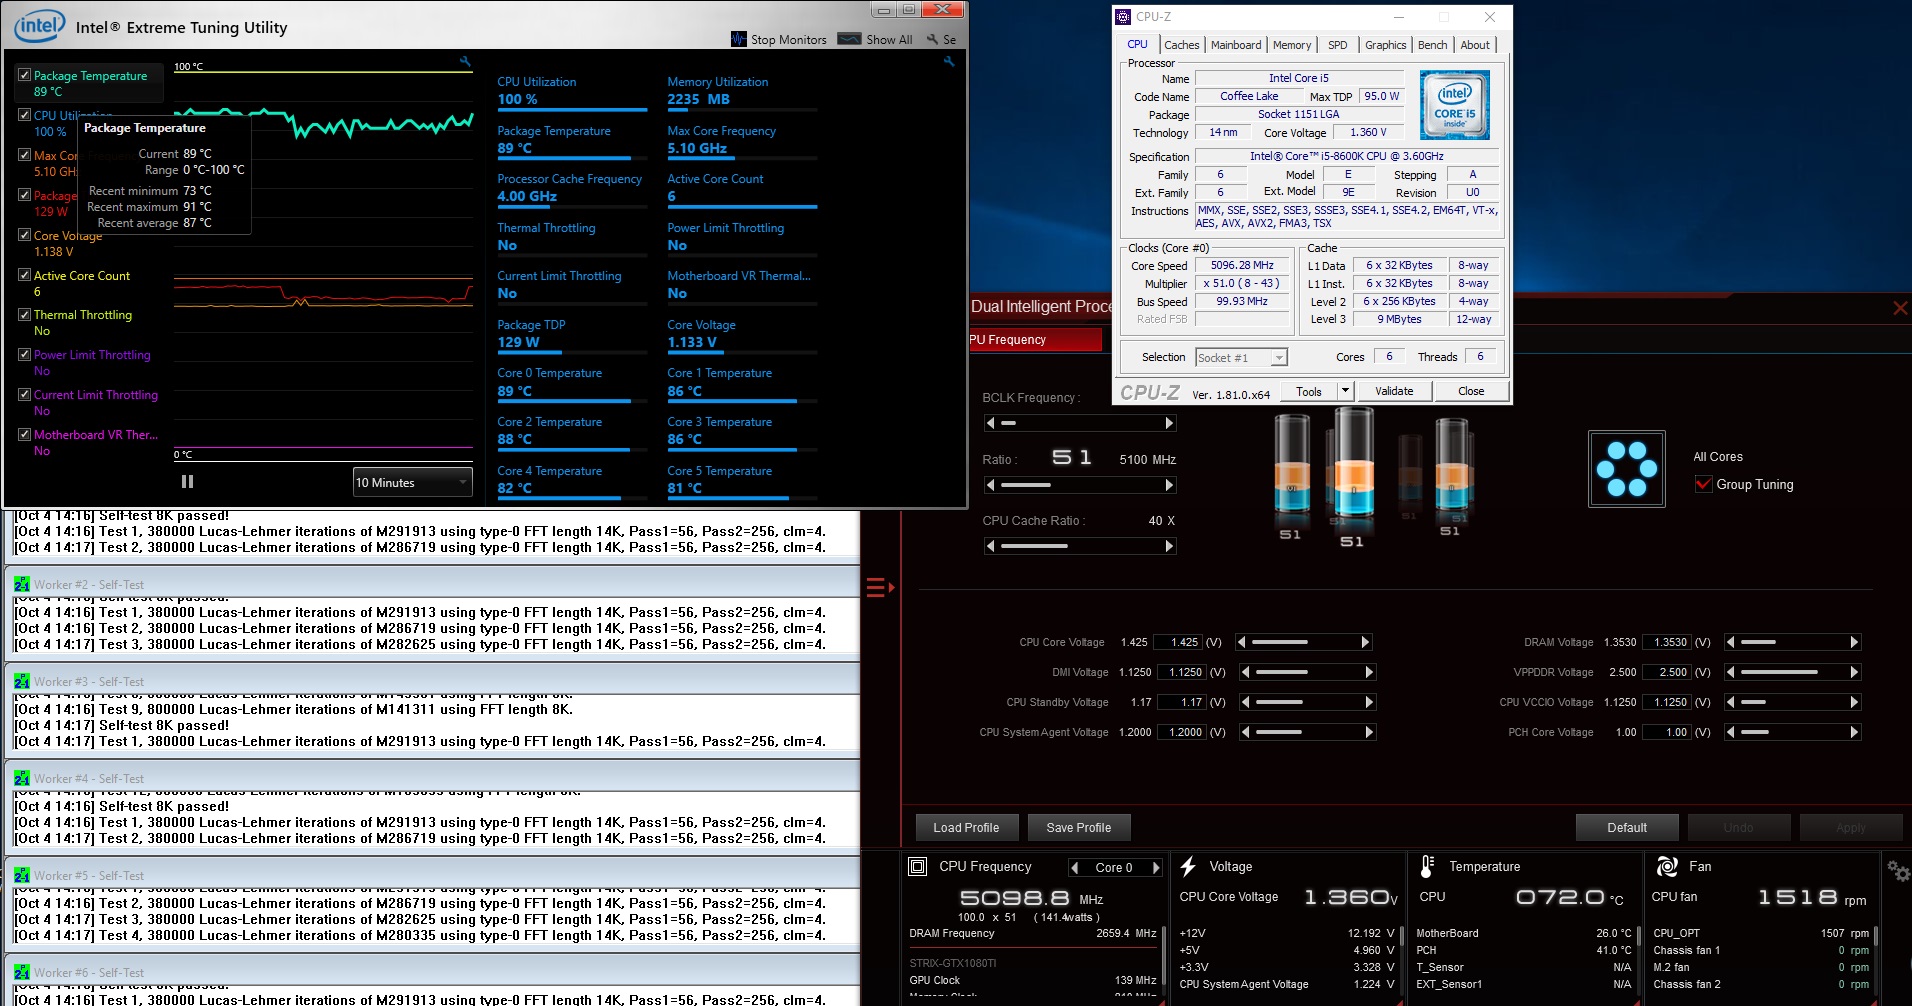Open graph settings wrench icon above chart

465,62
